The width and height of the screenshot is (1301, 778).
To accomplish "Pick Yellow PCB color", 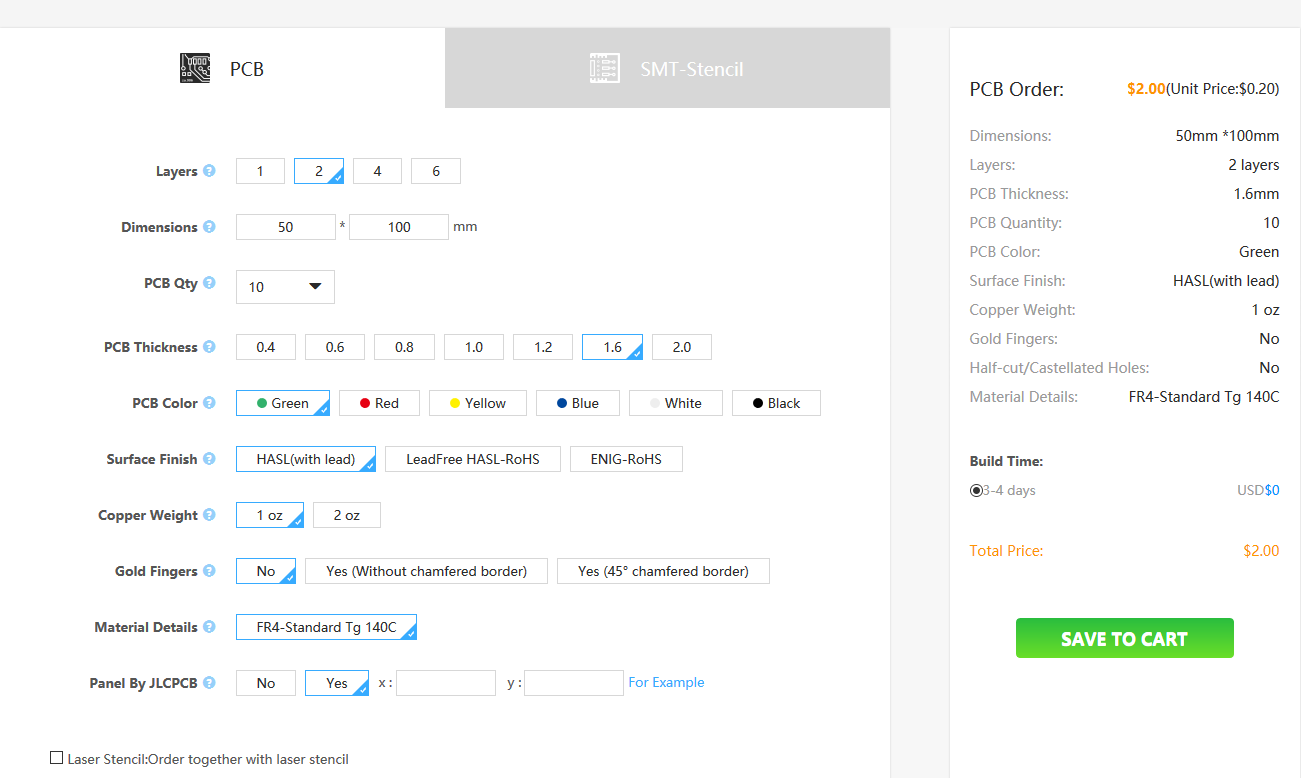I will tap(478, 403).
